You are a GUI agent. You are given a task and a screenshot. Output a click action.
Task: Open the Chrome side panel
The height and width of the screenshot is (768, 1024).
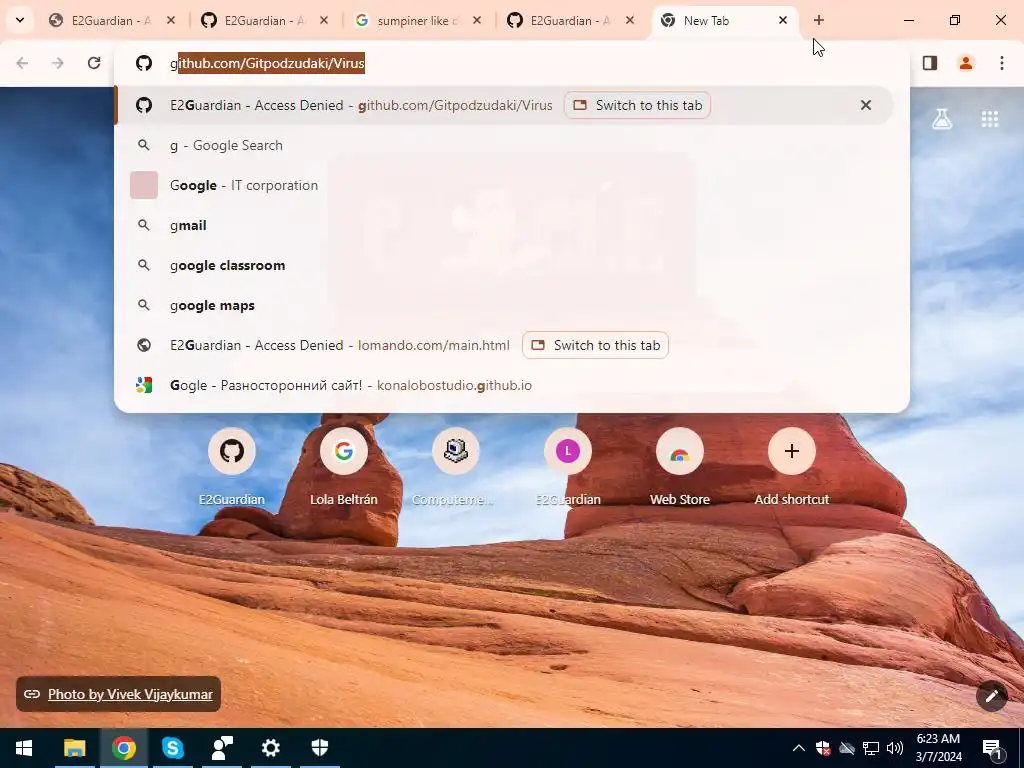point(930,63)
